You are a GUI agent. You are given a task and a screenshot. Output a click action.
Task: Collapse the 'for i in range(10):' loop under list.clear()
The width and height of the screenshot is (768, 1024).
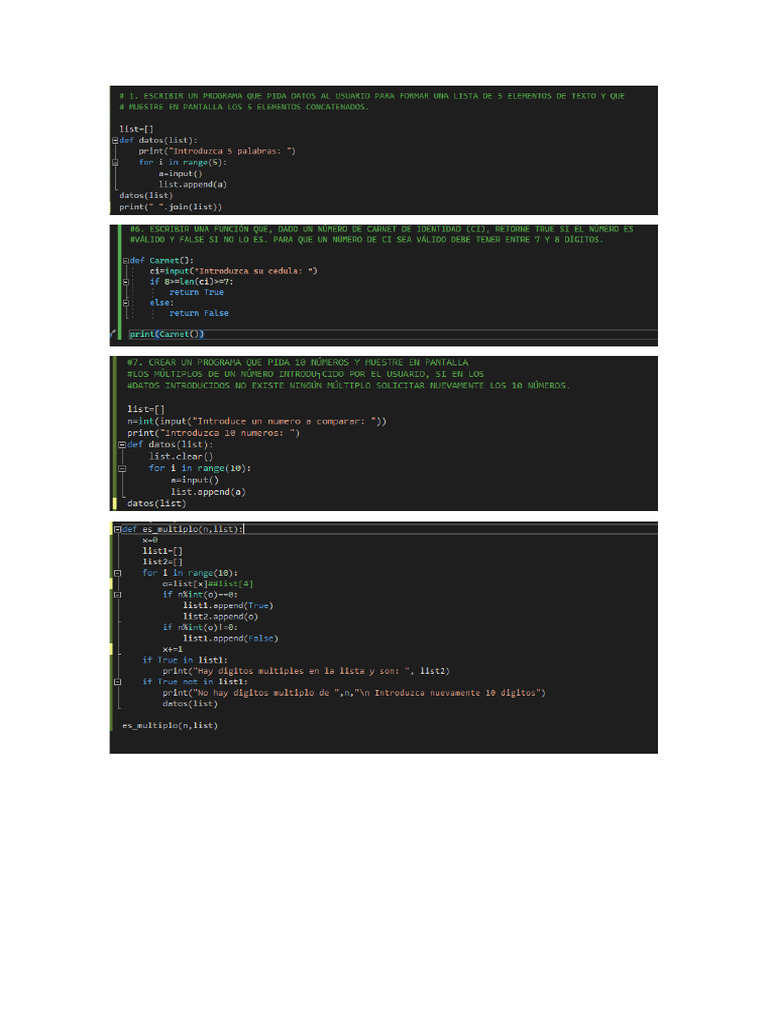click(x=122, y=468)
